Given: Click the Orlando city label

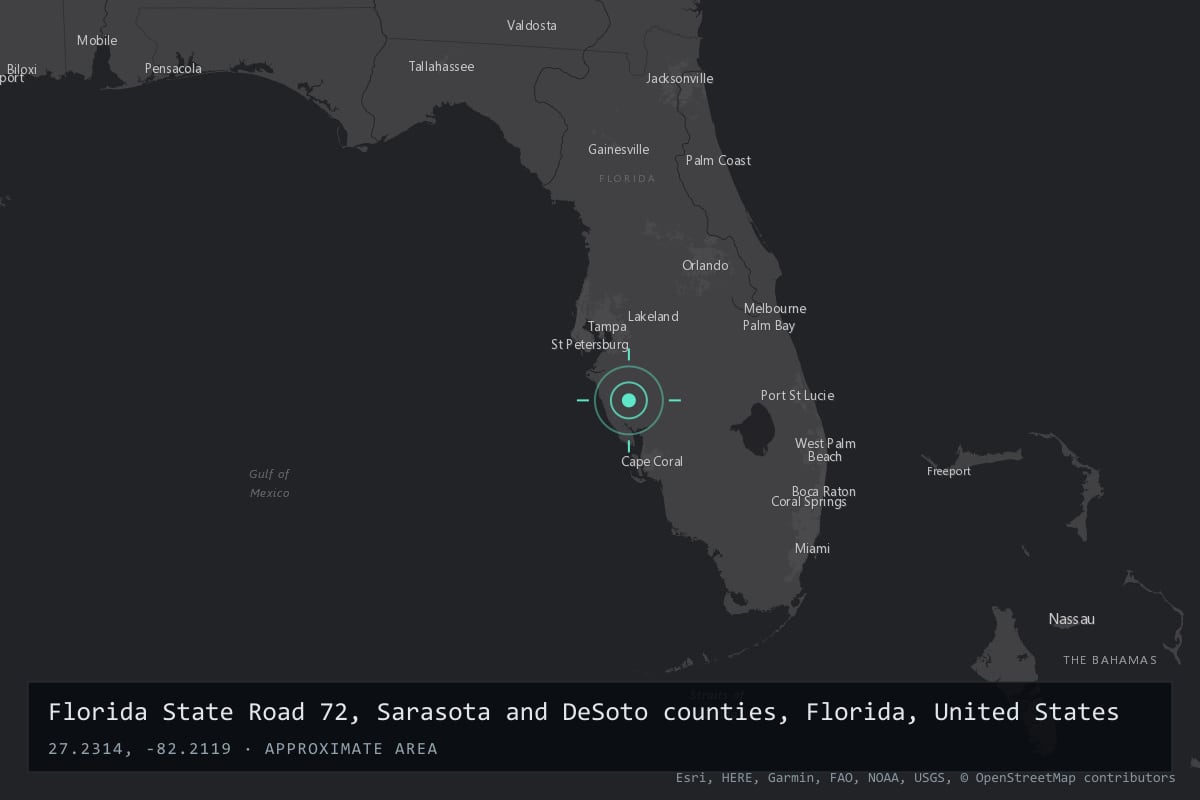Looking at the screenshot, I should pos(705,265).
